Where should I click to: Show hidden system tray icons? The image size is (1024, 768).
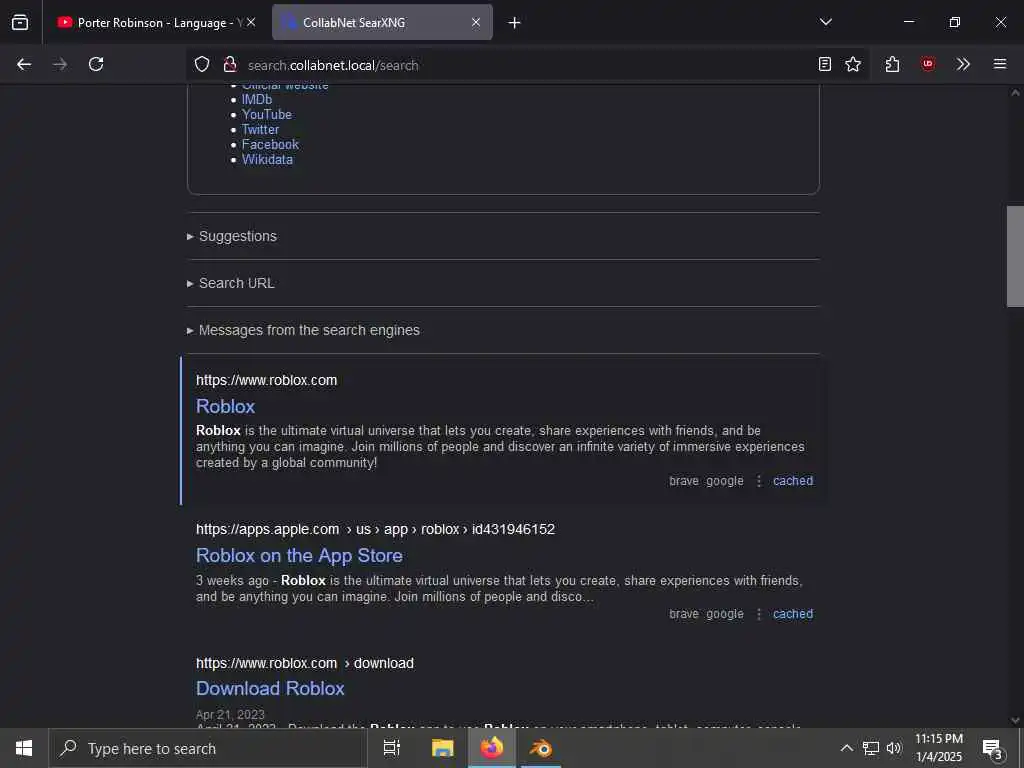point(846,748)
